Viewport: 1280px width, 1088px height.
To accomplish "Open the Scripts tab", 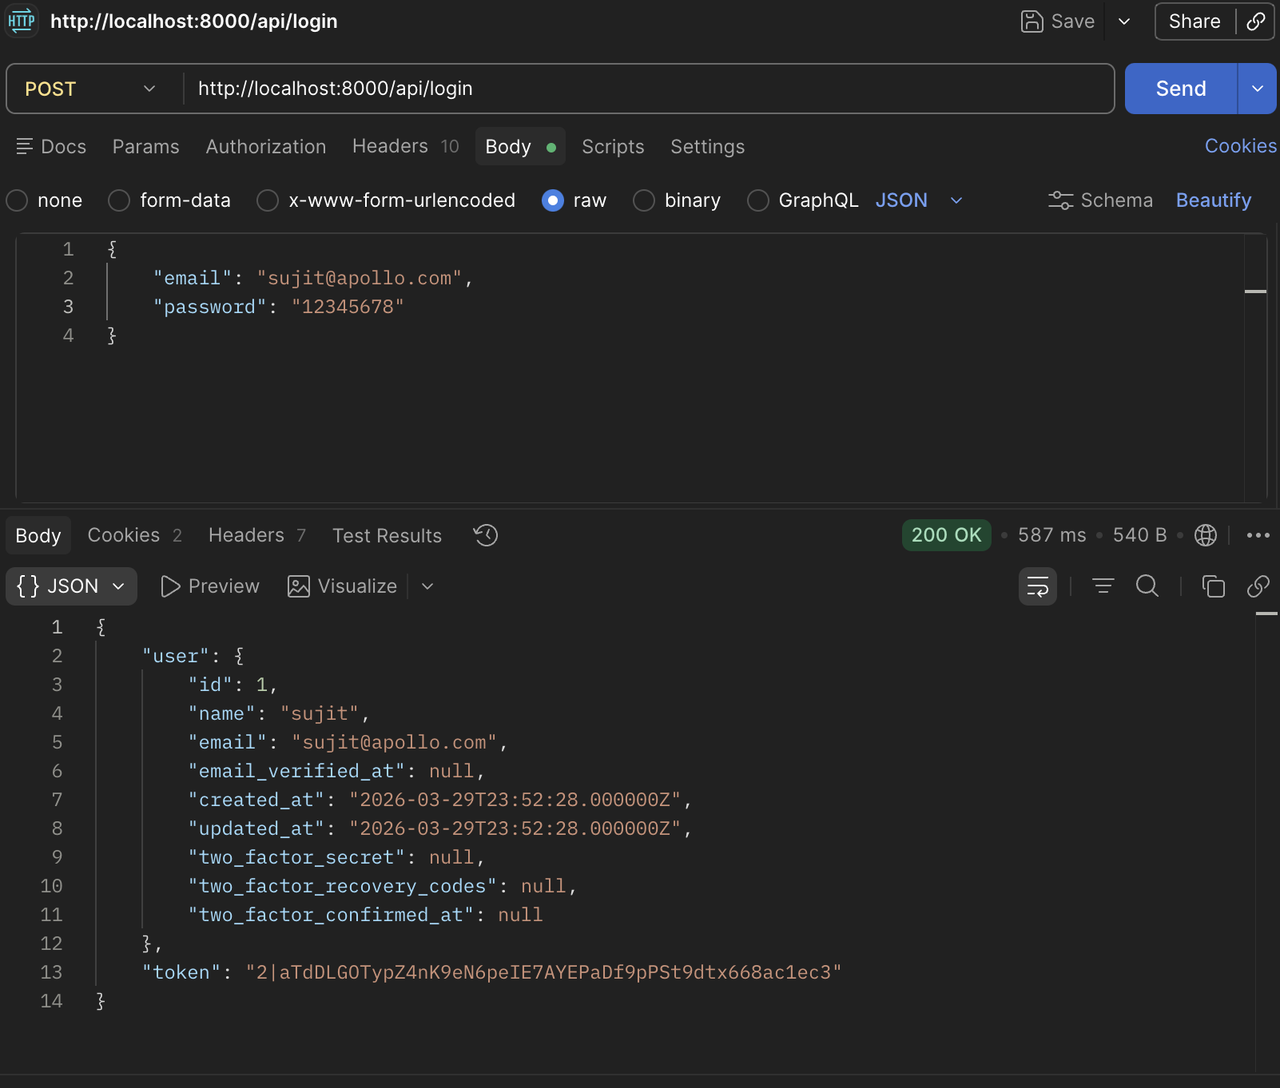I will tap(613, 146).
